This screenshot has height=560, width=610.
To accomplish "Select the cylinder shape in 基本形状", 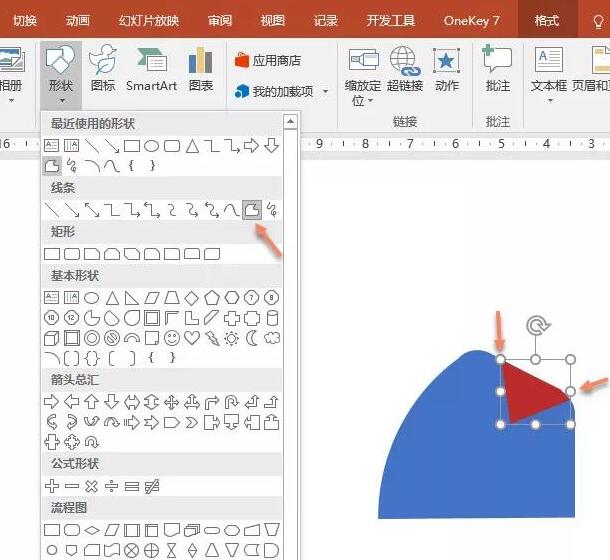I will tap(272, 318).
